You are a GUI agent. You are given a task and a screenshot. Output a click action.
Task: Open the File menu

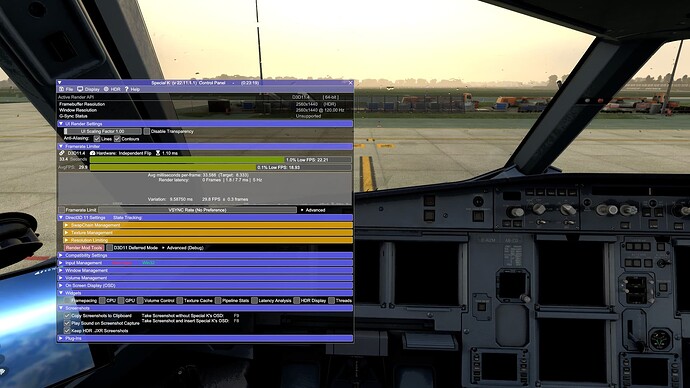click(x=66, y=89)
